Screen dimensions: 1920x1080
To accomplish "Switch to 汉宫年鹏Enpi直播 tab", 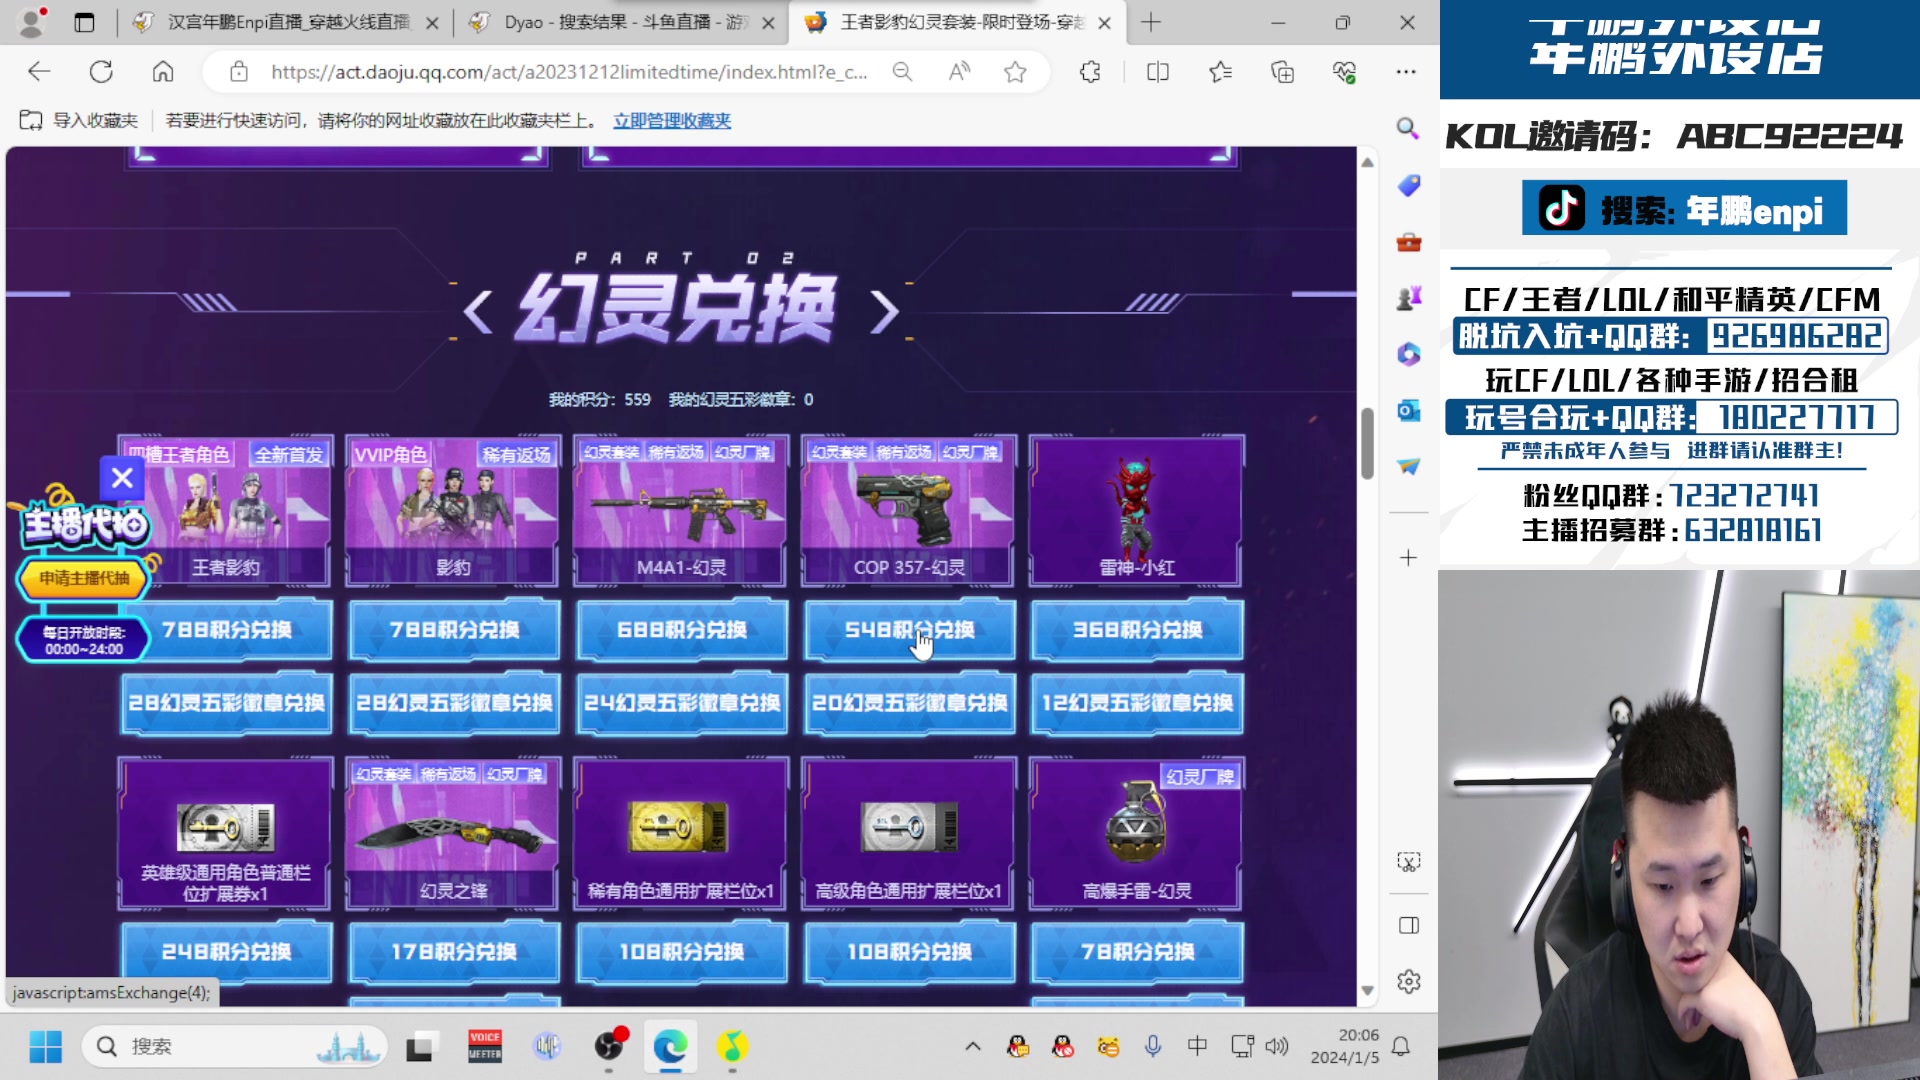I will (x=287, y=22).
